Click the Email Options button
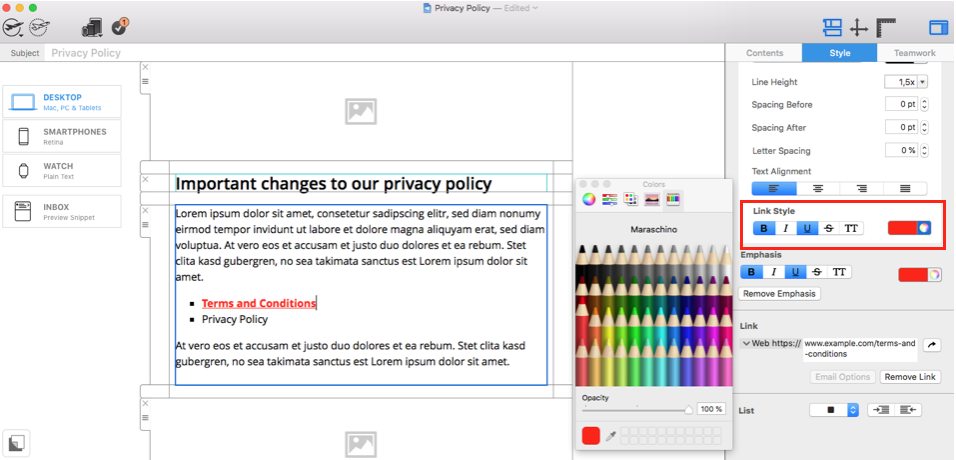 842,377
